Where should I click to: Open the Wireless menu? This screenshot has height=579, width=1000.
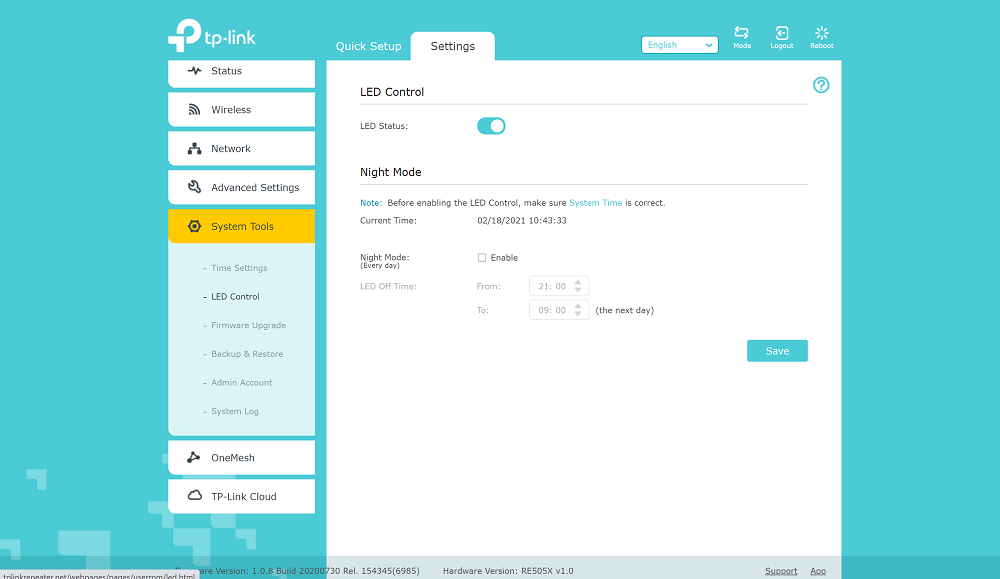point(242,110)
